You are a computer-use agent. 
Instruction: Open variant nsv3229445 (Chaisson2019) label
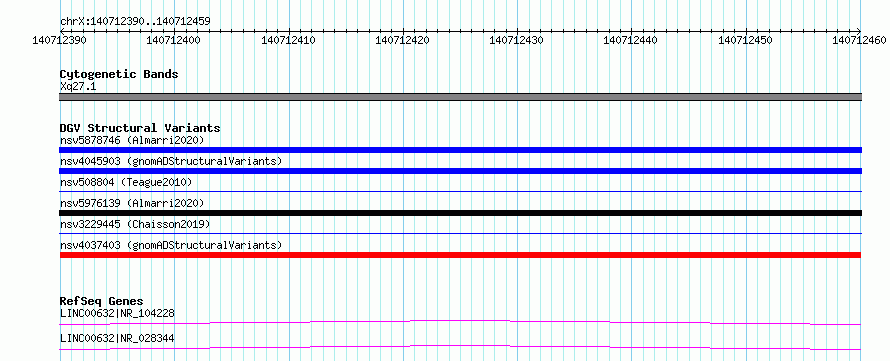coord(135,224)
